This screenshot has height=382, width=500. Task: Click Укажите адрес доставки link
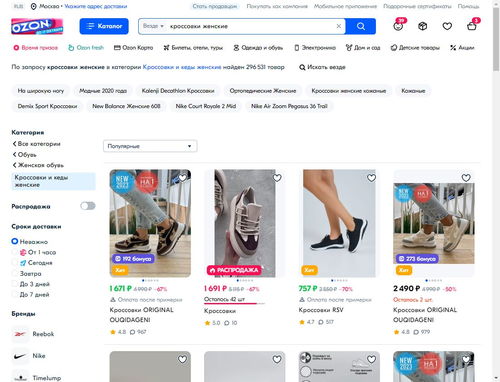pyautogui.click(x=96, y=6)
